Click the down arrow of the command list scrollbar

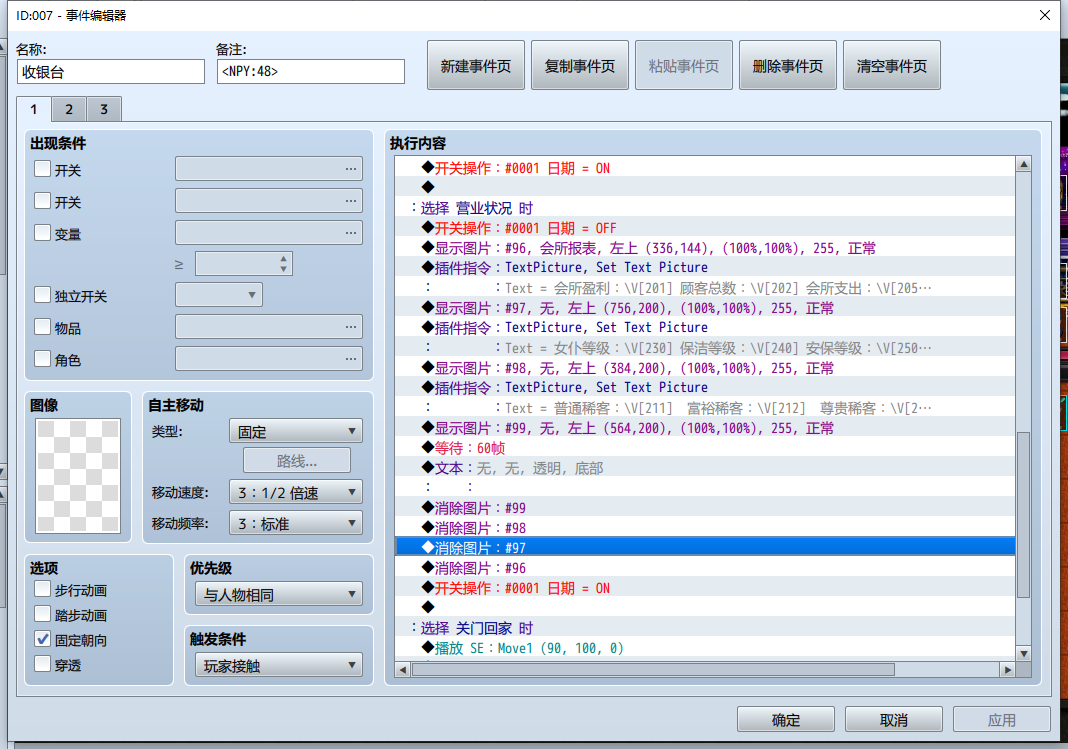point(1023,654)
